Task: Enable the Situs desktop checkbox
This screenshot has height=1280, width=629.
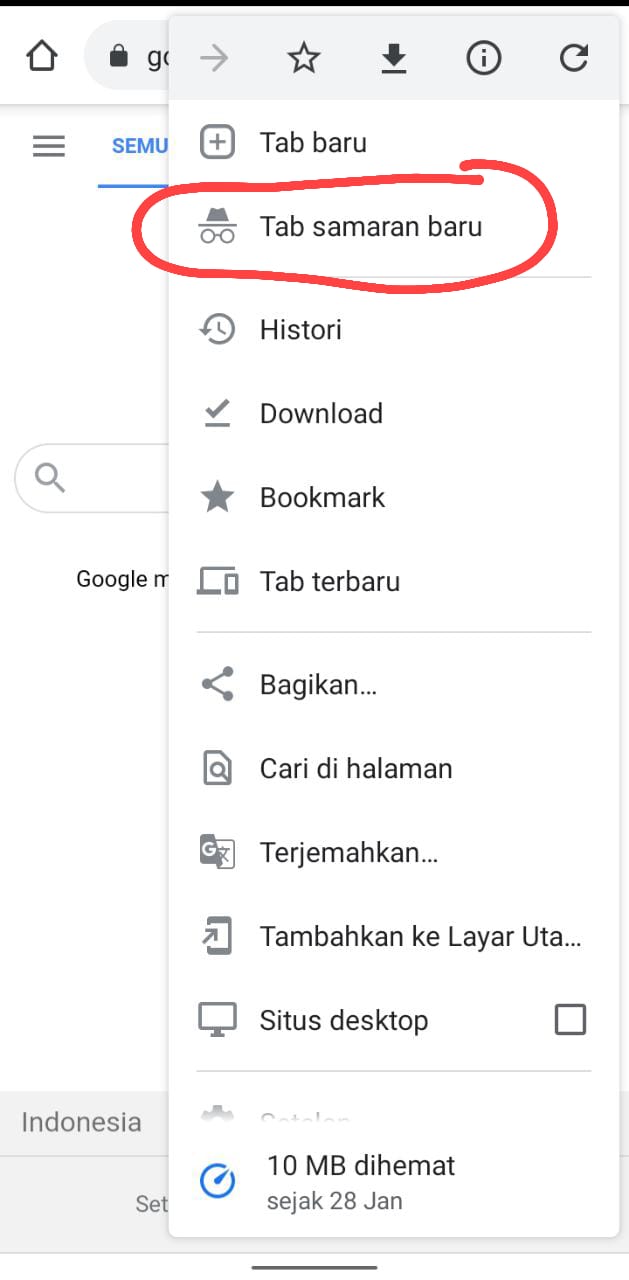Action: pos(570,1019)
